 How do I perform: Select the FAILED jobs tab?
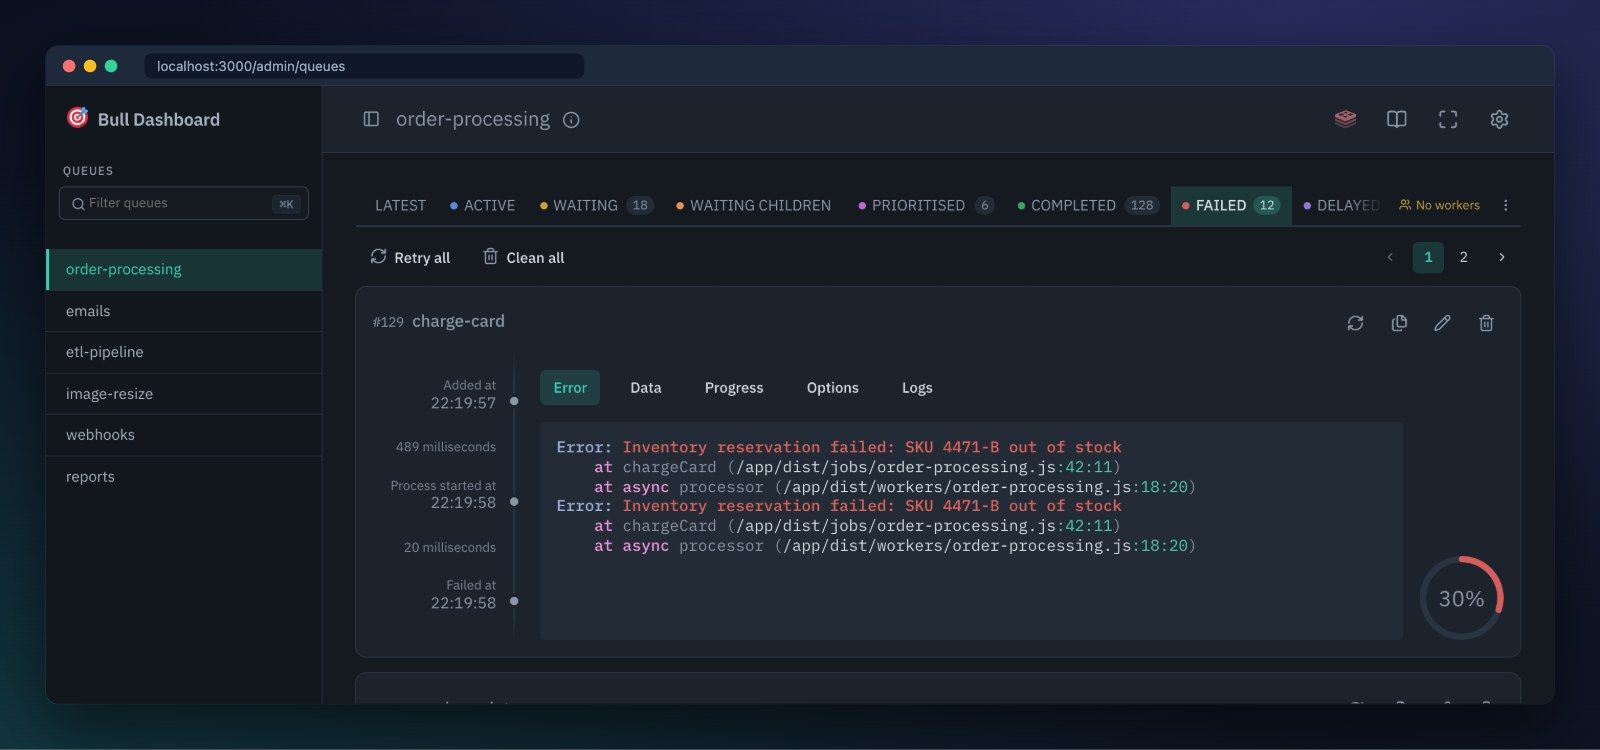click(x=1231, y=205)
